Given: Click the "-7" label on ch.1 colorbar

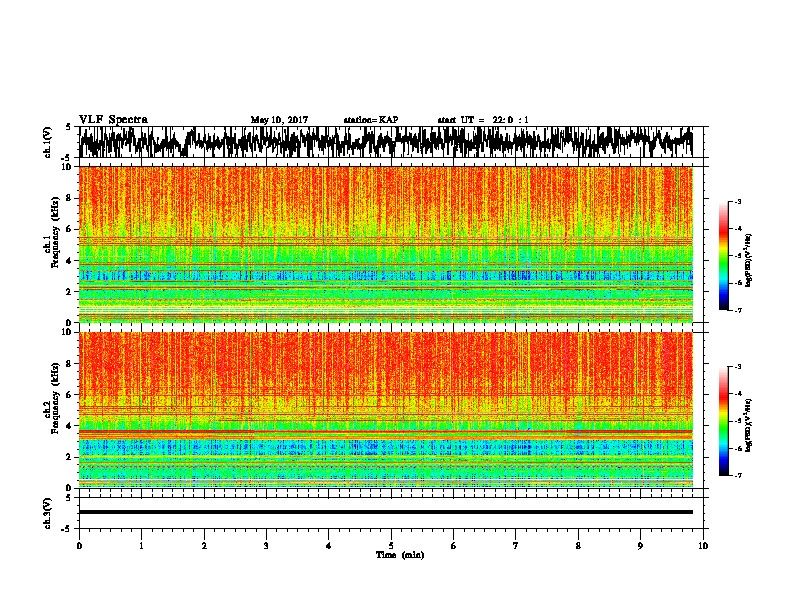Looking at the screenshot, I should (x=737, y=310).
